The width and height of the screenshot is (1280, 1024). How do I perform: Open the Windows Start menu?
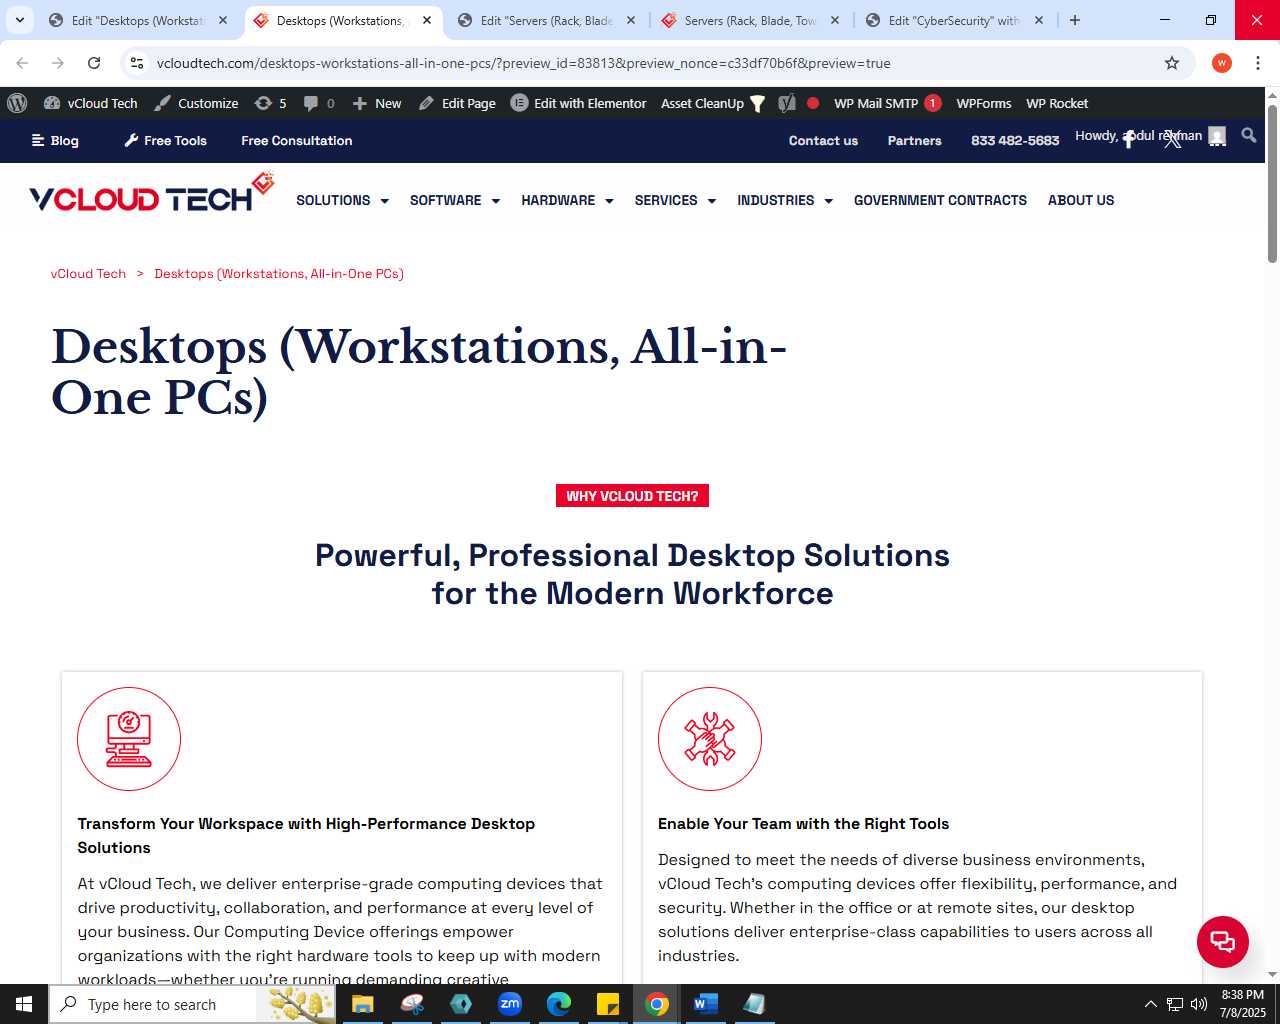[x=24, y=1004]
